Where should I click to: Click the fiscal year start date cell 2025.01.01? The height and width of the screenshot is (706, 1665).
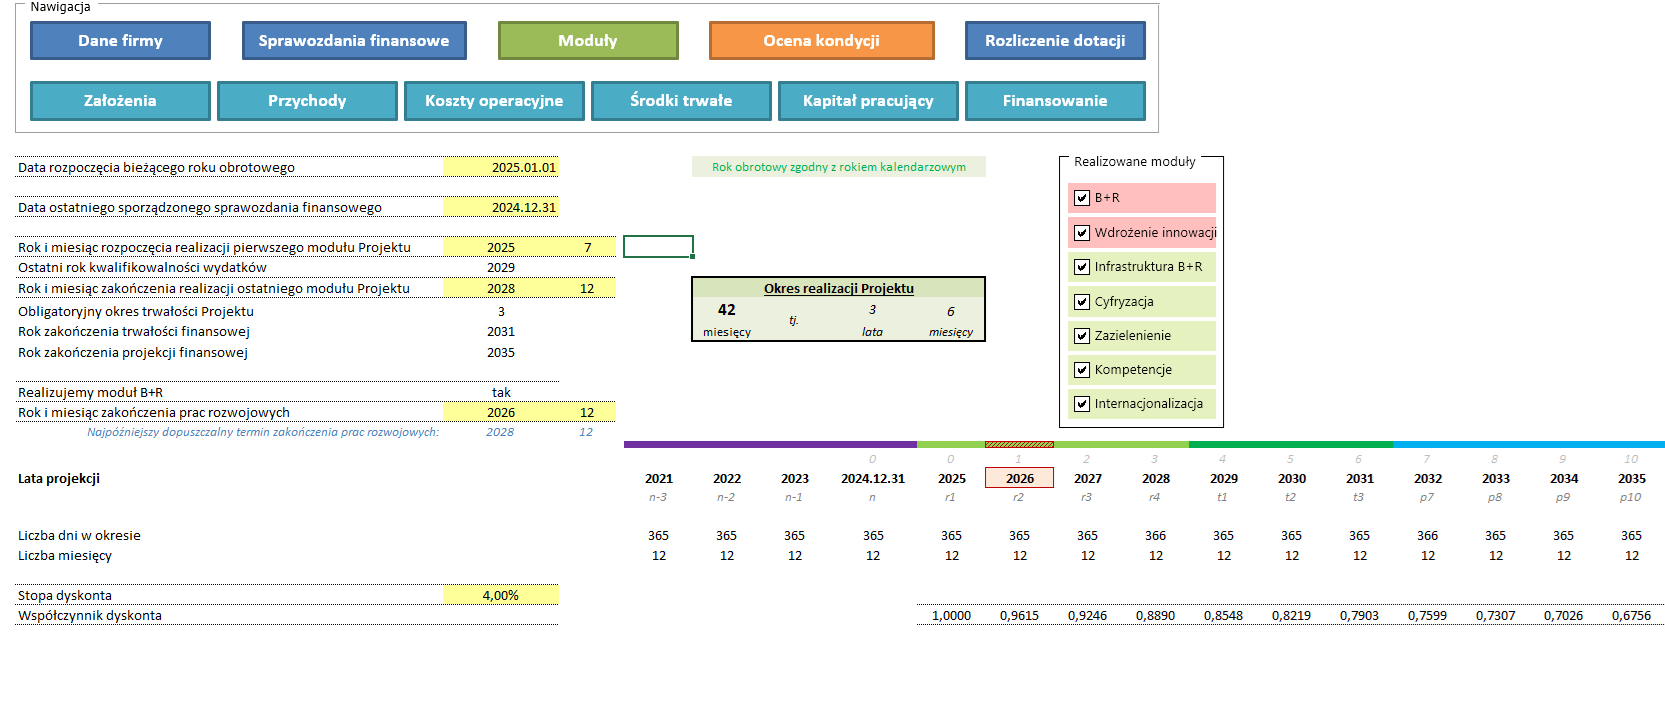click(501, 167)
